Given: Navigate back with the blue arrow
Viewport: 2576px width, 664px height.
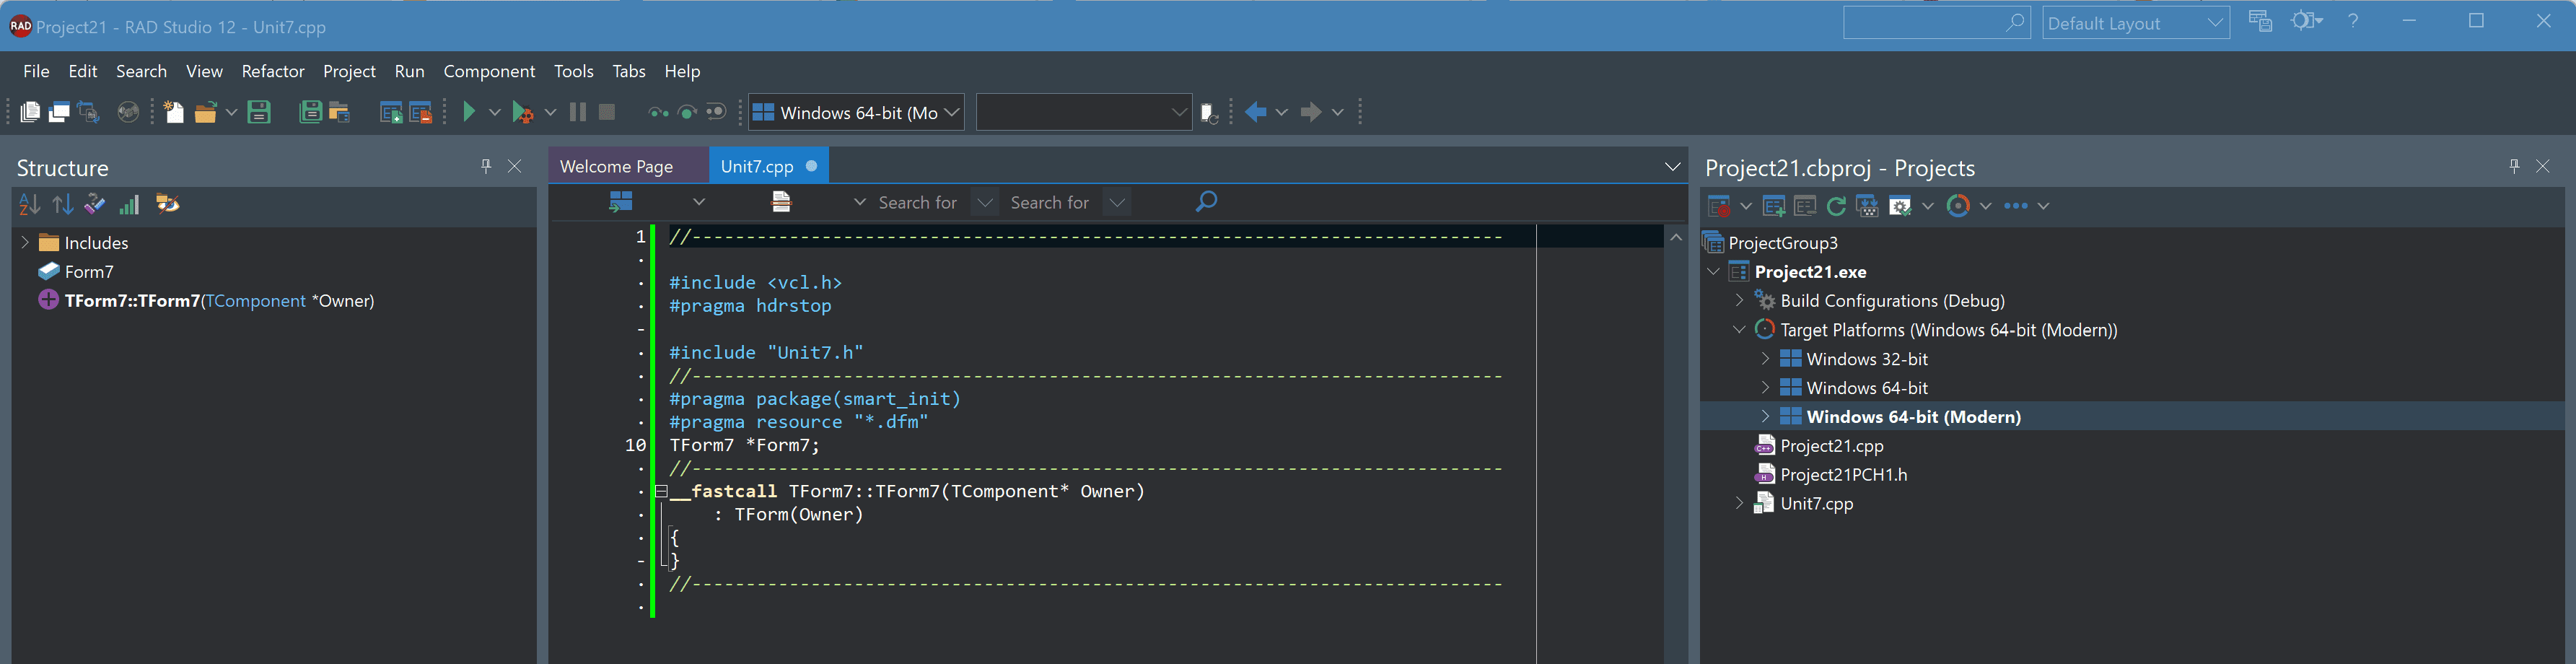Looking at the screenshot, I should (x=1256, y=112).
